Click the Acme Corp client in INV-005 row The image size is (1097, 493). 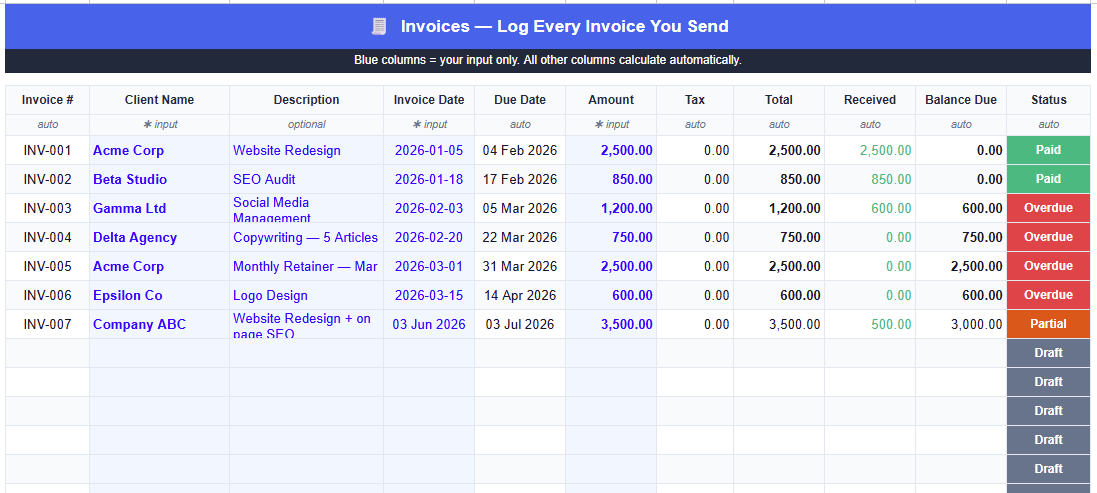(x=160, y=266)
